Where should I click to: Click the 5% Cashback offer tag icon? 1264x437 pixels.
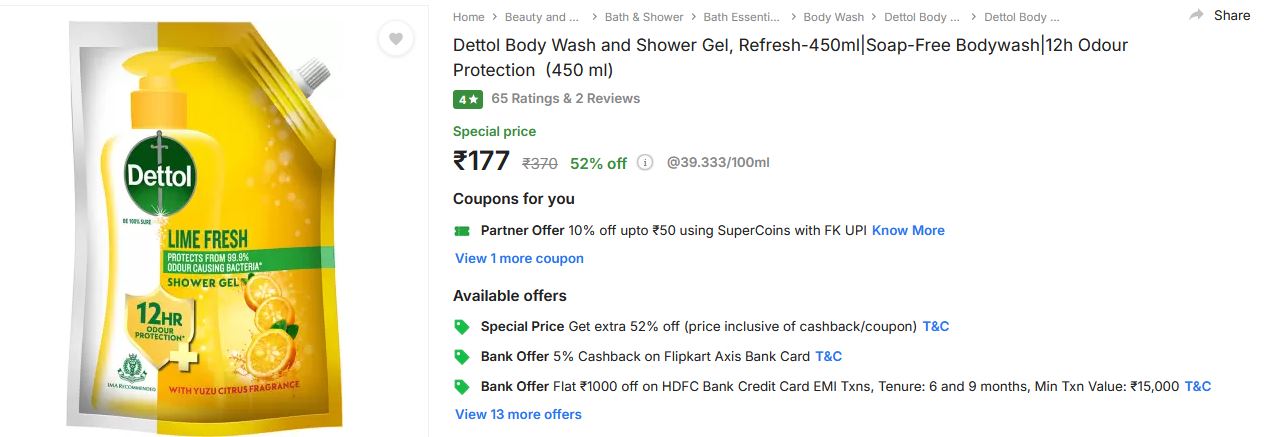tap(462, 356)
